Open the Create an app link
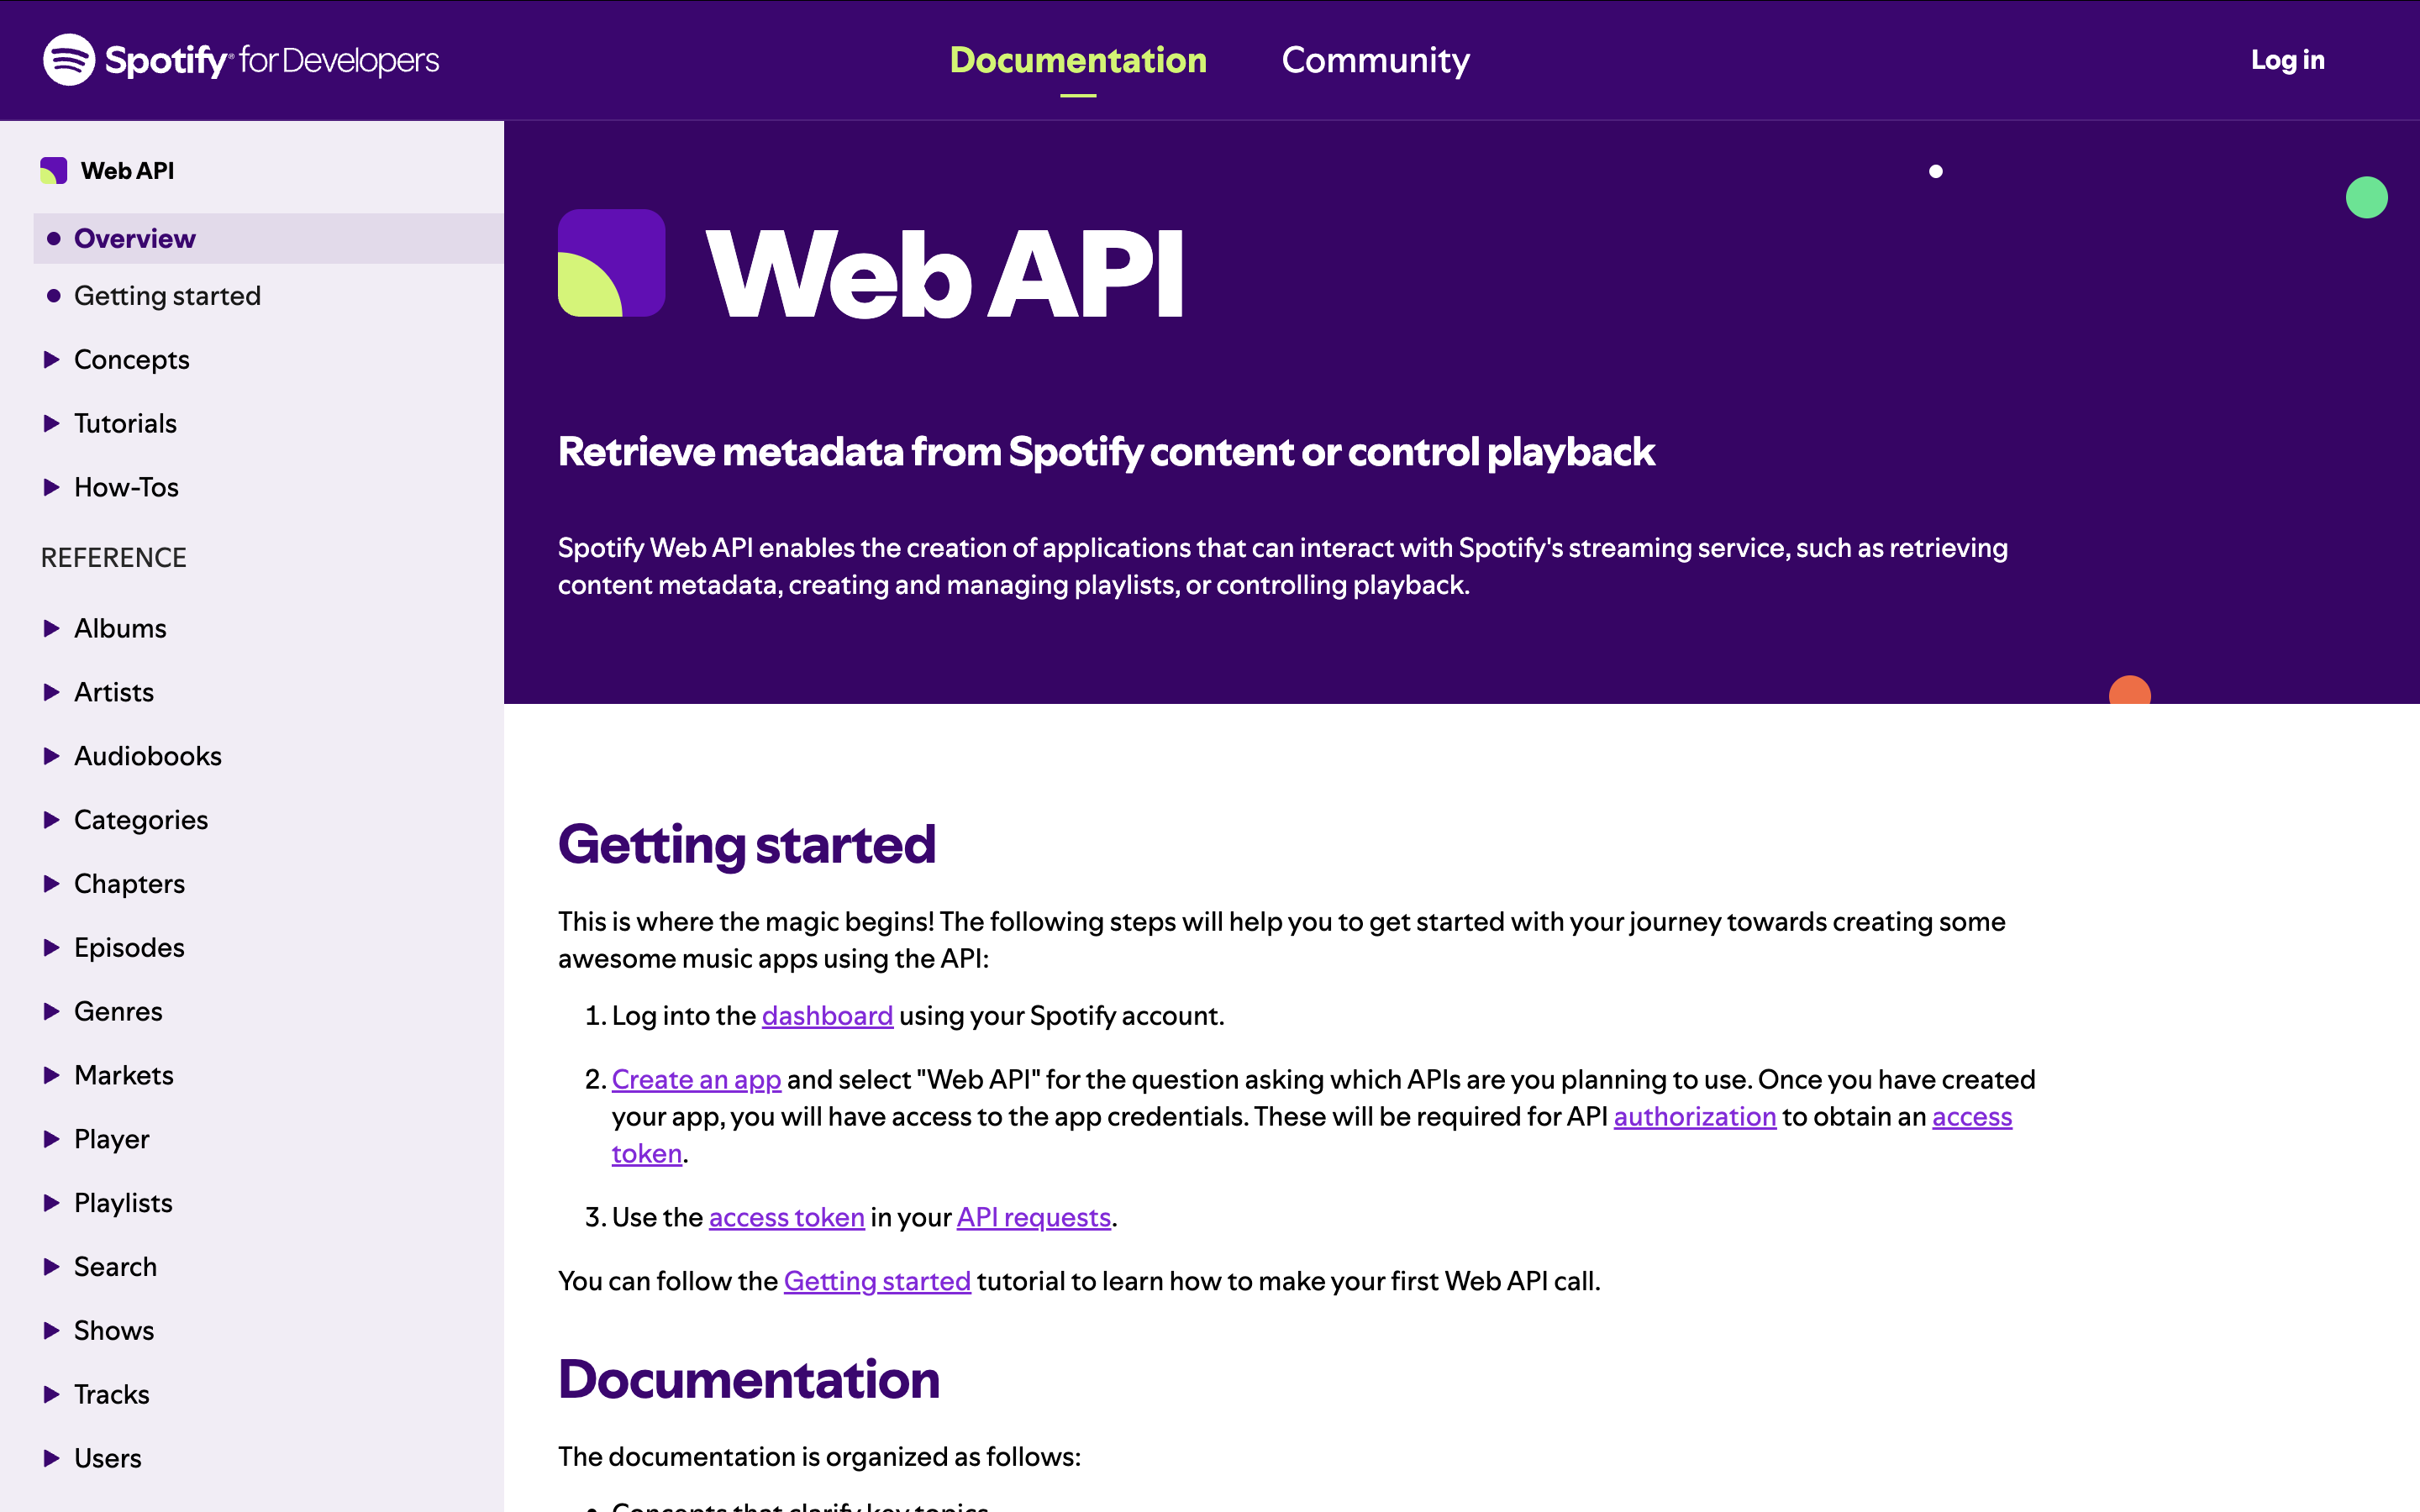Viewport: 2420px width, 1512px height. [696, 1080]
